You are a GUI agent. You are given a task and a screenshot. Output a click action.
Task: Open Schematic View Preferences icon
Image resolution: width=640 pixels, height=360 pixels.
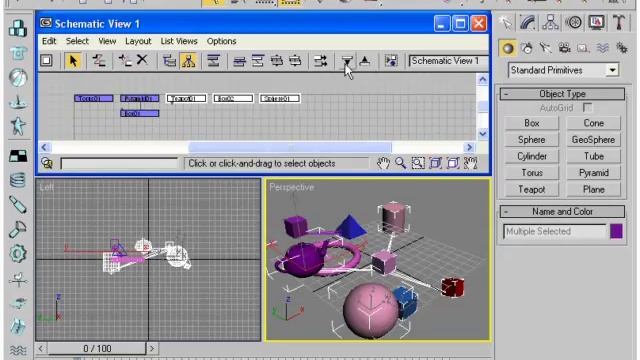(391, 61)
